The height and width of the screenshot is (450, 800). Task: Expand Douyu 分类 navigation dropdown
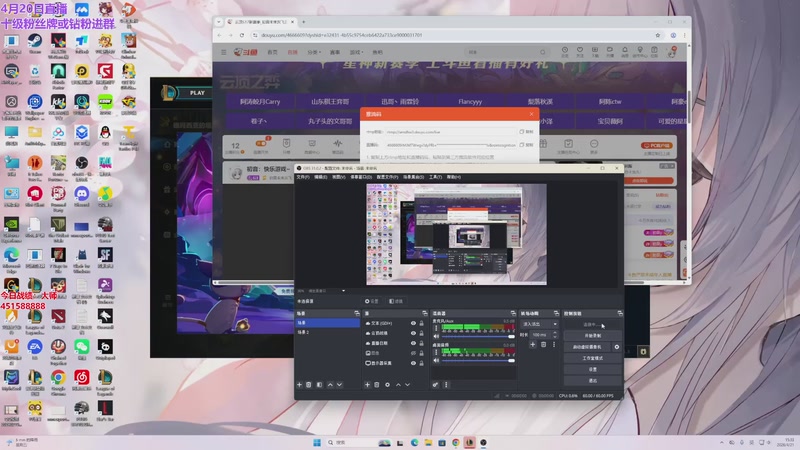pyautogui.click(x=314, y=52)
